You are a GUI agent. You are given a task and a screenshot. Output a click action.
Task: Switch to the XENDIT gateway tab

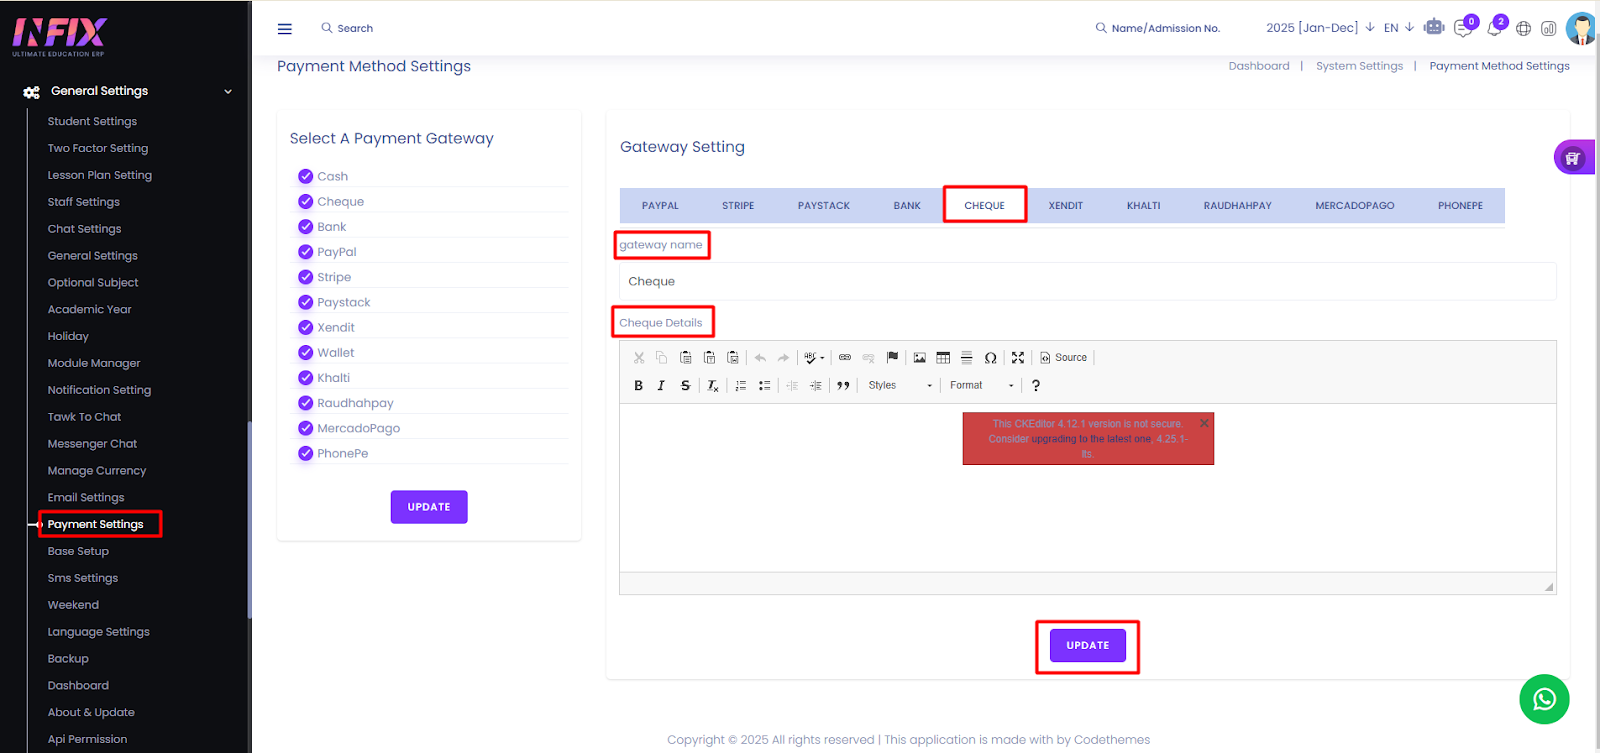coord(1066,205)
